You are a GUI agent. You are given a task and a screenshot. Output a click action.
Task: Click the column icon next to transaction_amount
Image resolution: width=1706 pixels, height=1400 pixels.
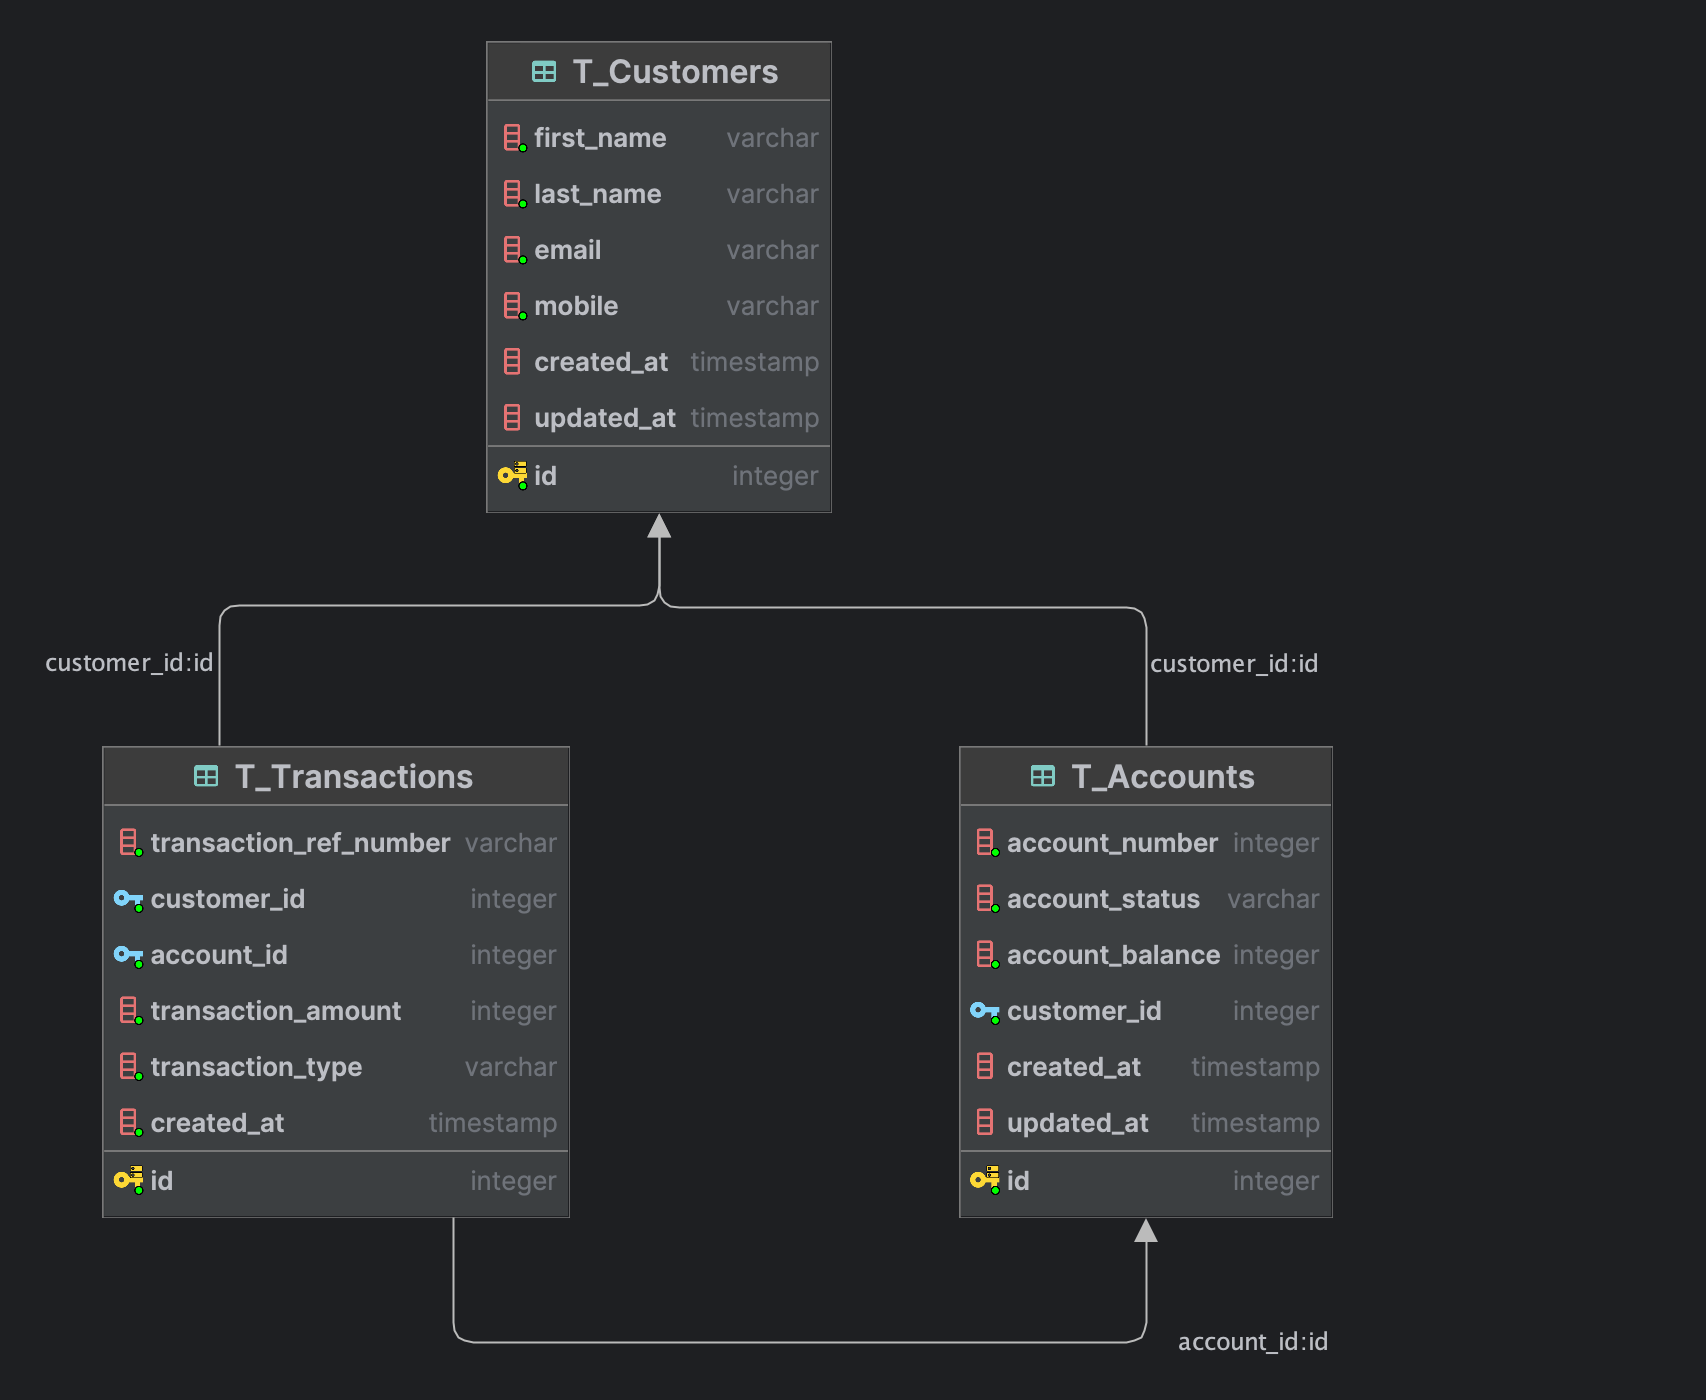coord(130,1011)
